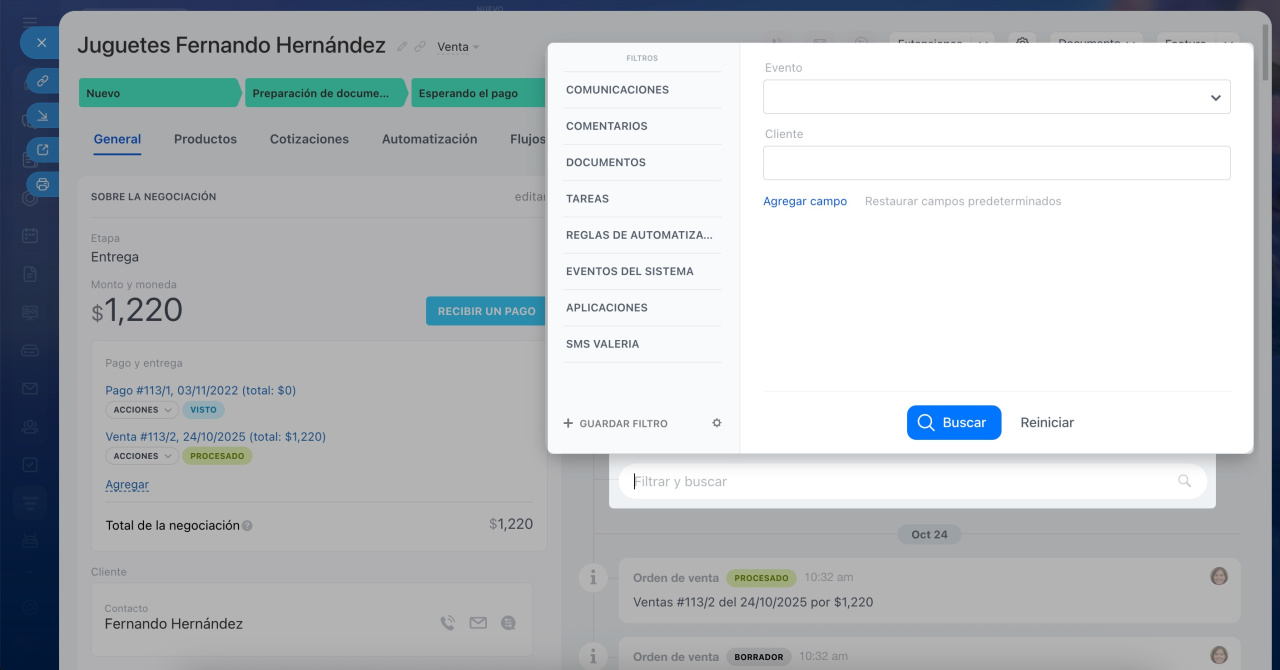Select the Esperando el pago stage
The height and width of the screenshot is (670, 1280).
click(x=468, y=93)
